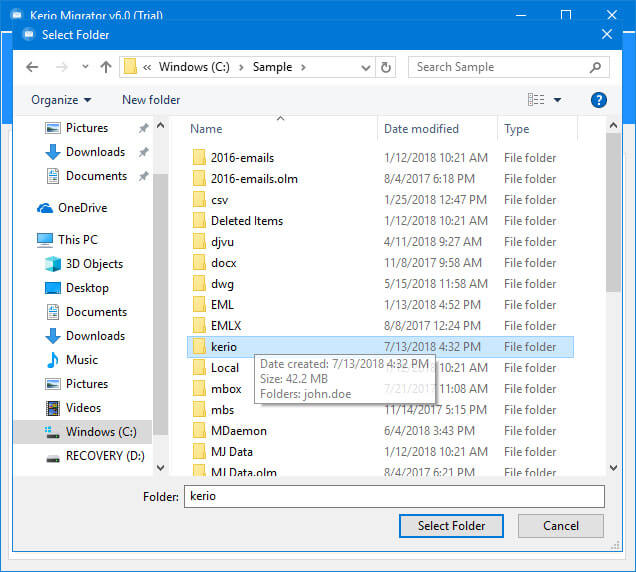Click the file list scrollbar thumb
The width and height of the screenshot is (636, 572).
613,212
